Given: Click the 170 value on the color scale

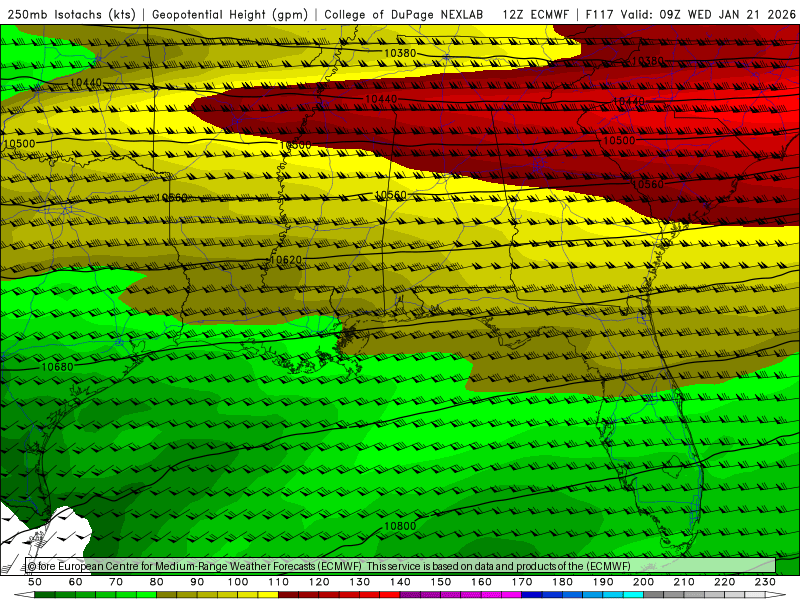Looking at the screenshot, I should pos(522,582).
